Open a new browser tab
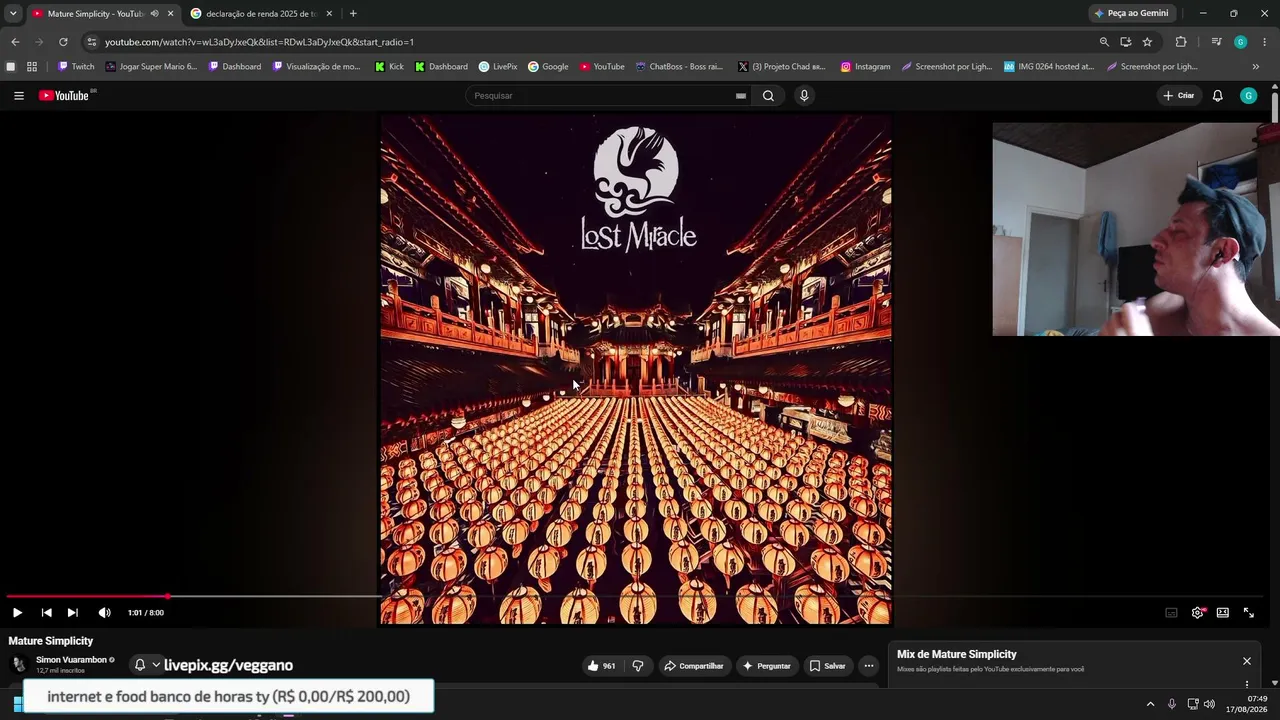 353,14
